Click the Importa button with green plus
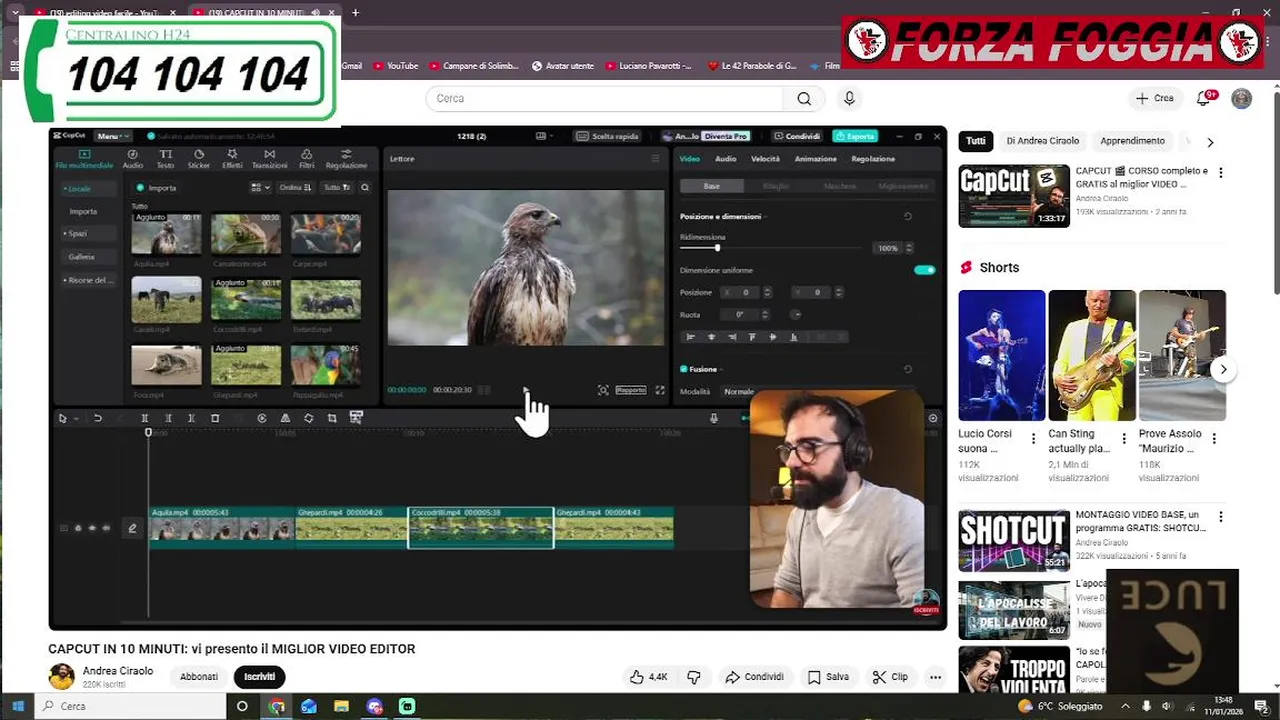The height and width of the screenshot is (720, 1280). pos(156,187)
